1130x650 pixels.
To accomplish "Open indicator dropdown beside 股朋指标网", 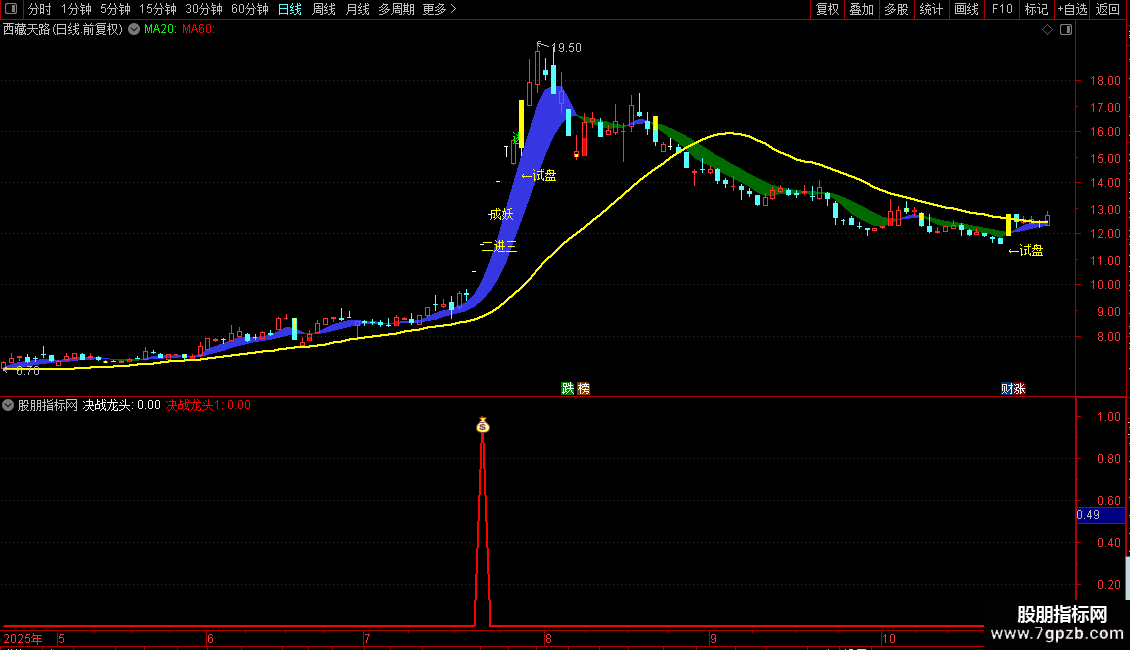I will point(8,405).
